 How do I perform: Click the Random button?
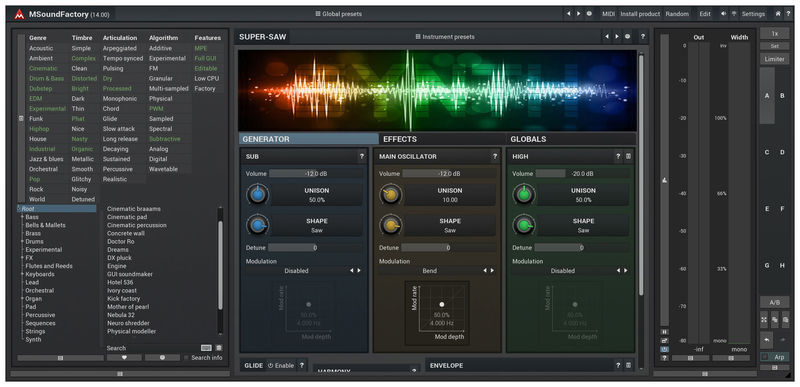pos(677,14)
